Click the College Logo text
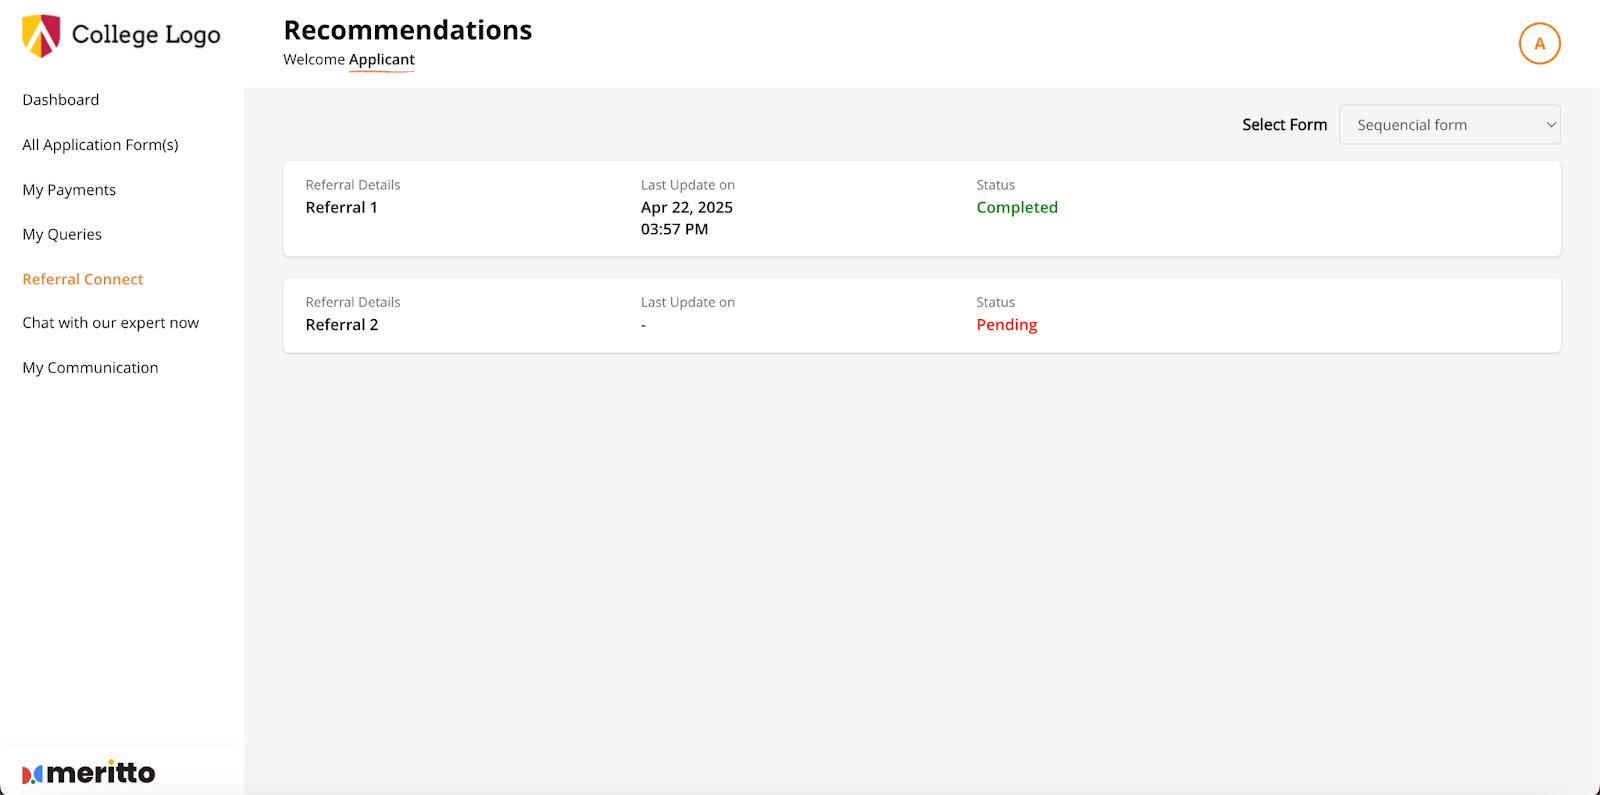Image resolution: width=1600 pixels, height=795 pixels. [146, 35]
